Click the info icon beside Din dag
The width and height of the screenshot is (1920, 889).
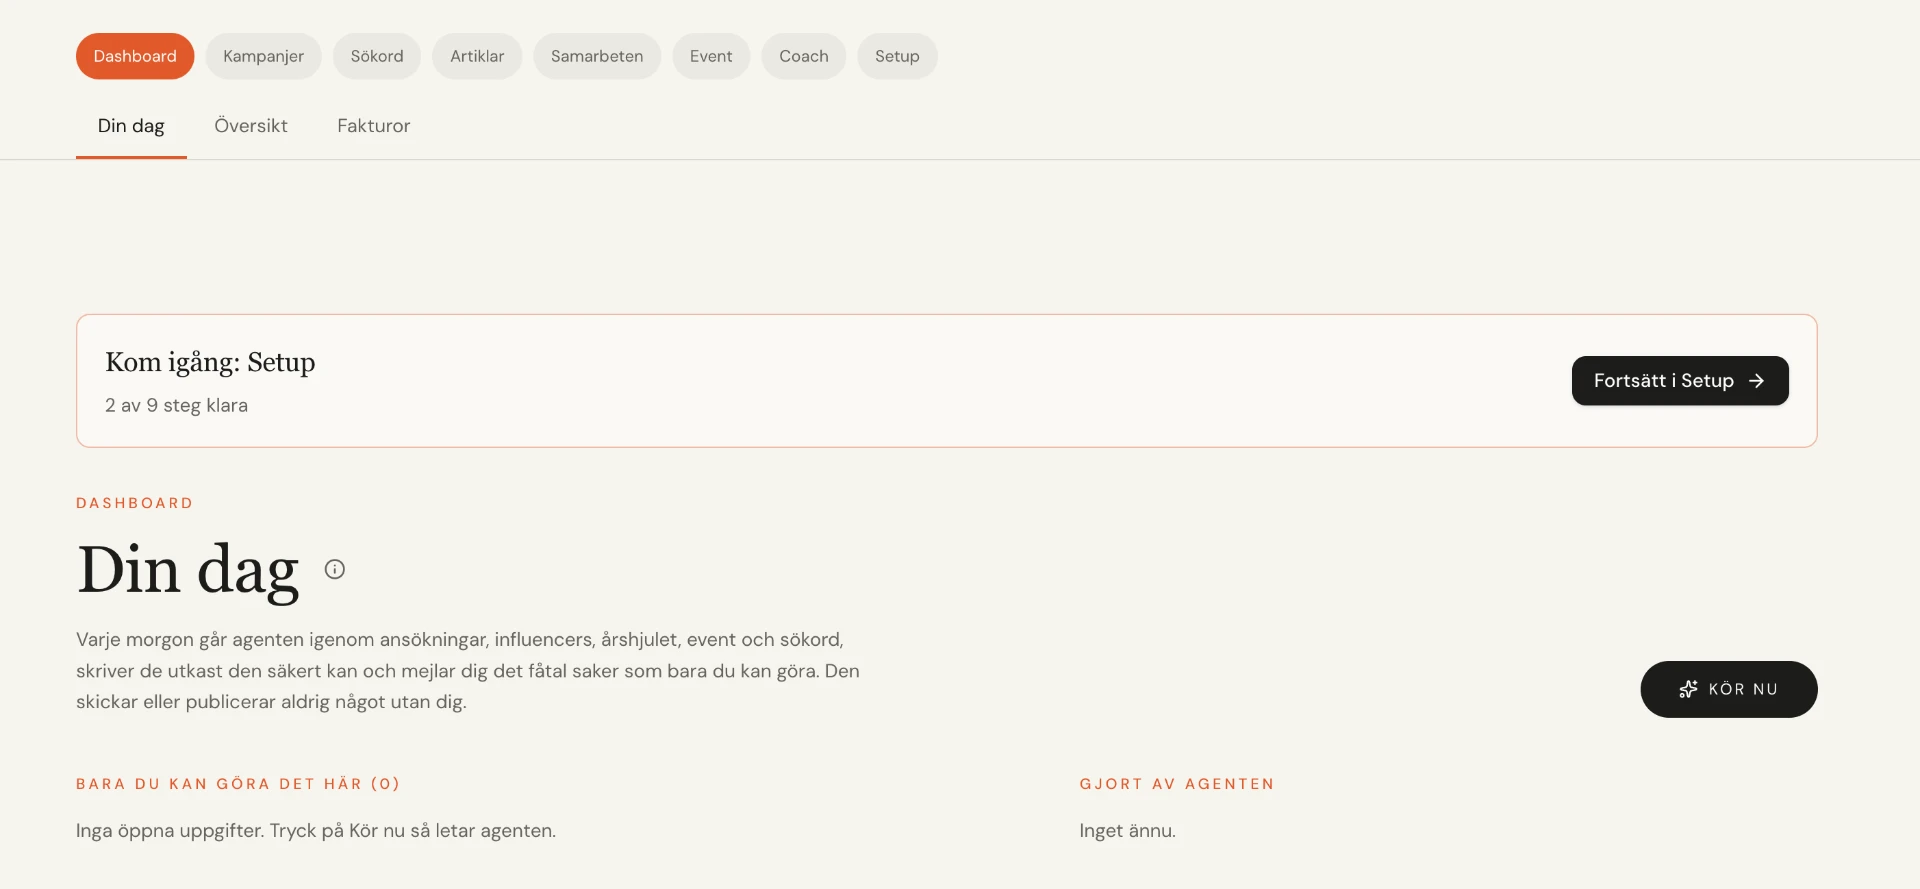pyautogui.click(x=335, y=569)
